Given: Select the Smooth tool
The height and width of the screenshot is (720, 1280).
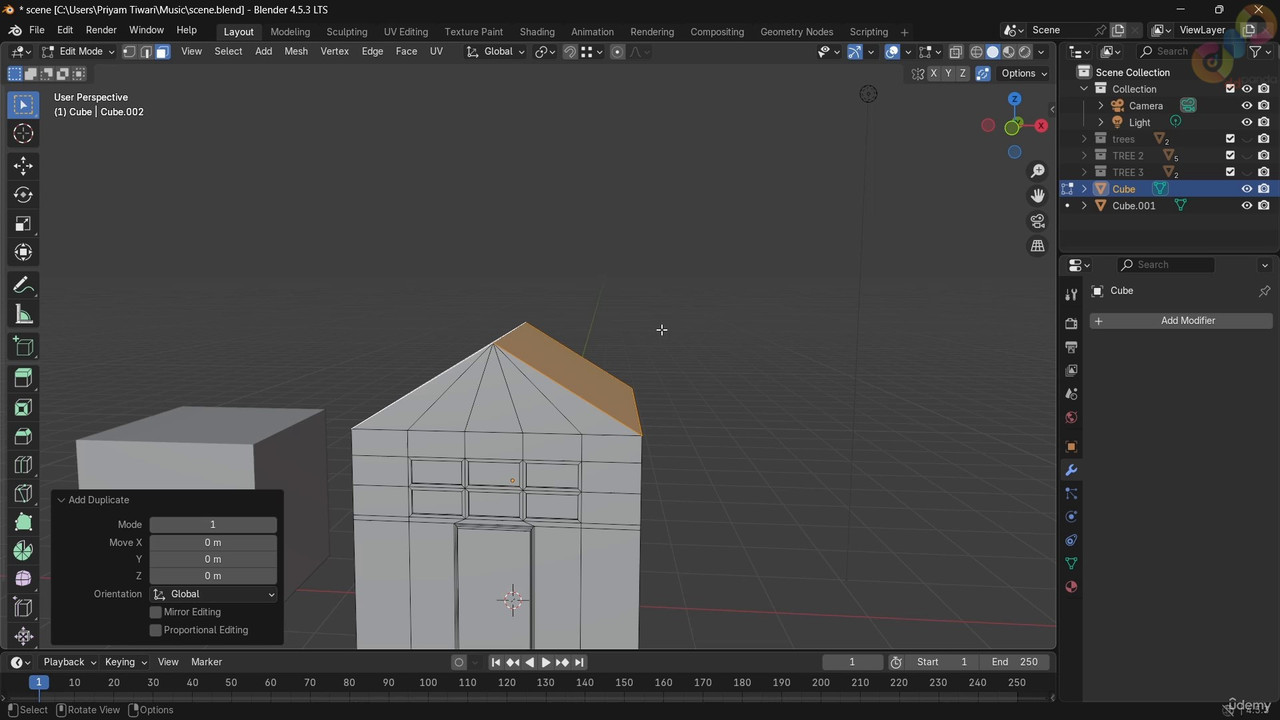Looking at the screenshot, I should pyautogui.click(x=24, y=579).
